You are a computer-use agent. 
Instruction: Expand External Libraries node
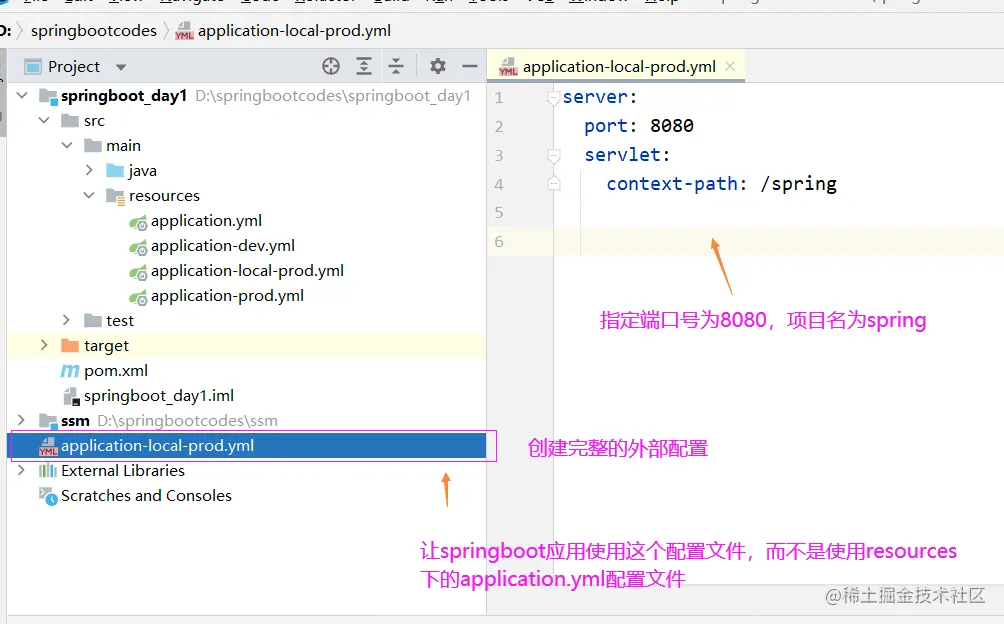click(x=21, y=470)
